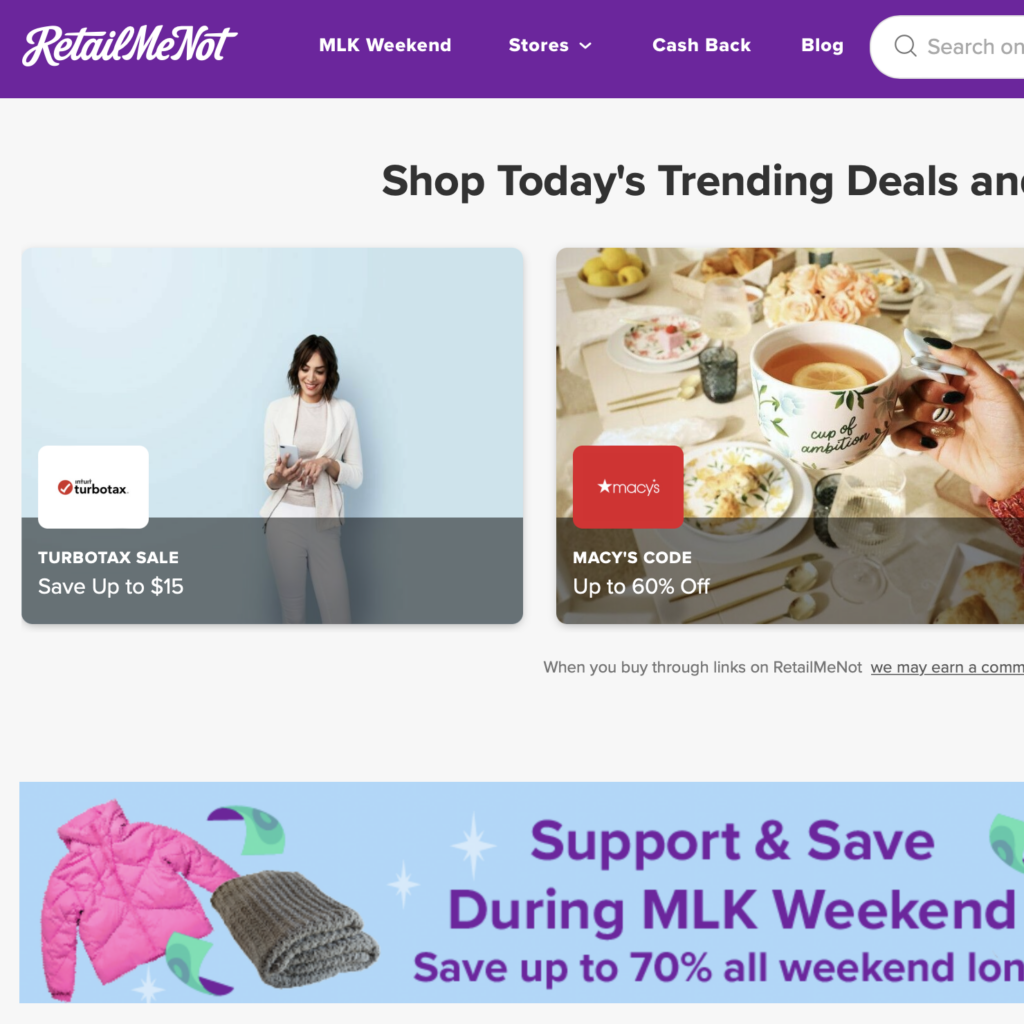Open the Stores menu

[550, 45]
